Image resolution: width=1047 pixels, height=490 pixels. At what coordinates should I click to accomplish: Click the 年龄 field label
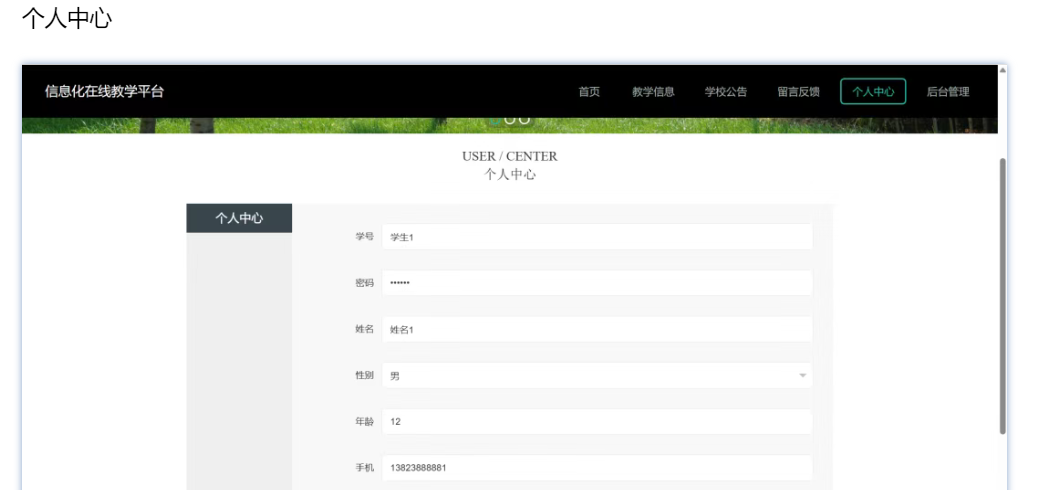pos(364,422)
